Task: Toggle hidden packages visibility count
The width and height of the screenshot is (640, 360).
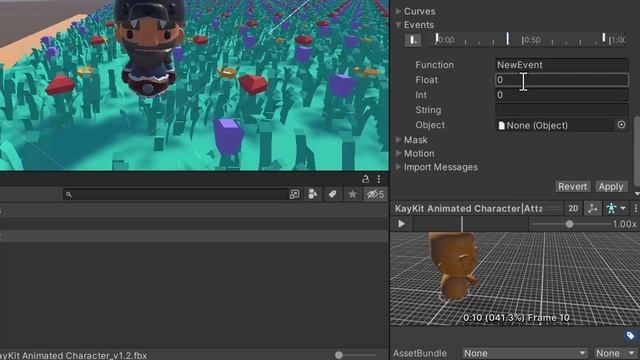Action: tap(375, 194)
